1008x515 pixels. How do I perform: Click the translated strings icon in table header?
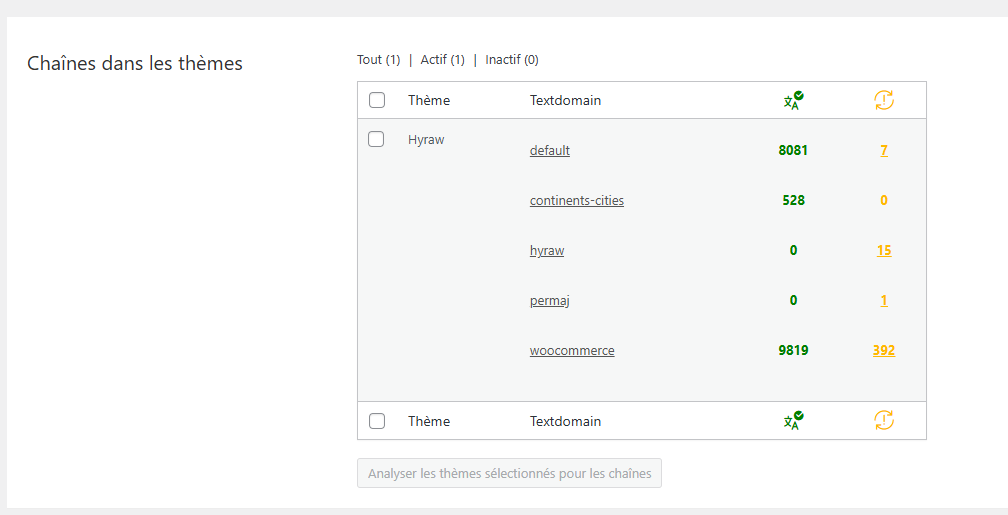click(x=793, y=100)
